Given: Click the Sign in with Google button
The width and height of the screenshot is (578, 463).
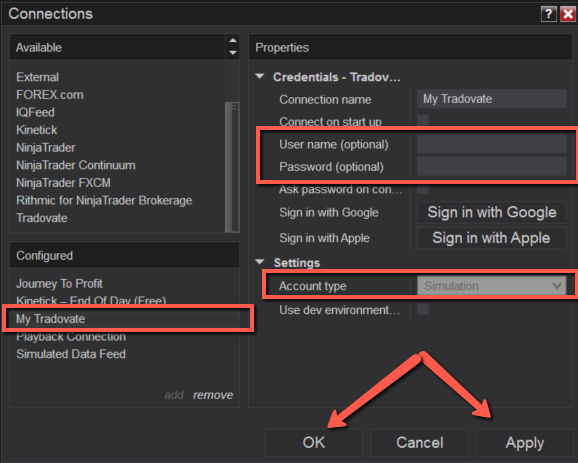Looking at the screenshot, I should [x=491, y=212].
